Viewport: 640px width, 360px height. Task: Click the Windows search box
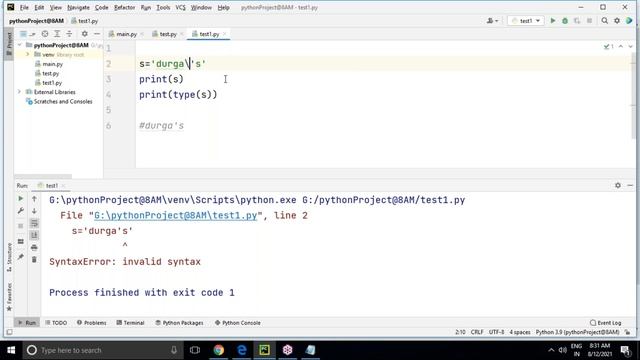pos(102,350)
